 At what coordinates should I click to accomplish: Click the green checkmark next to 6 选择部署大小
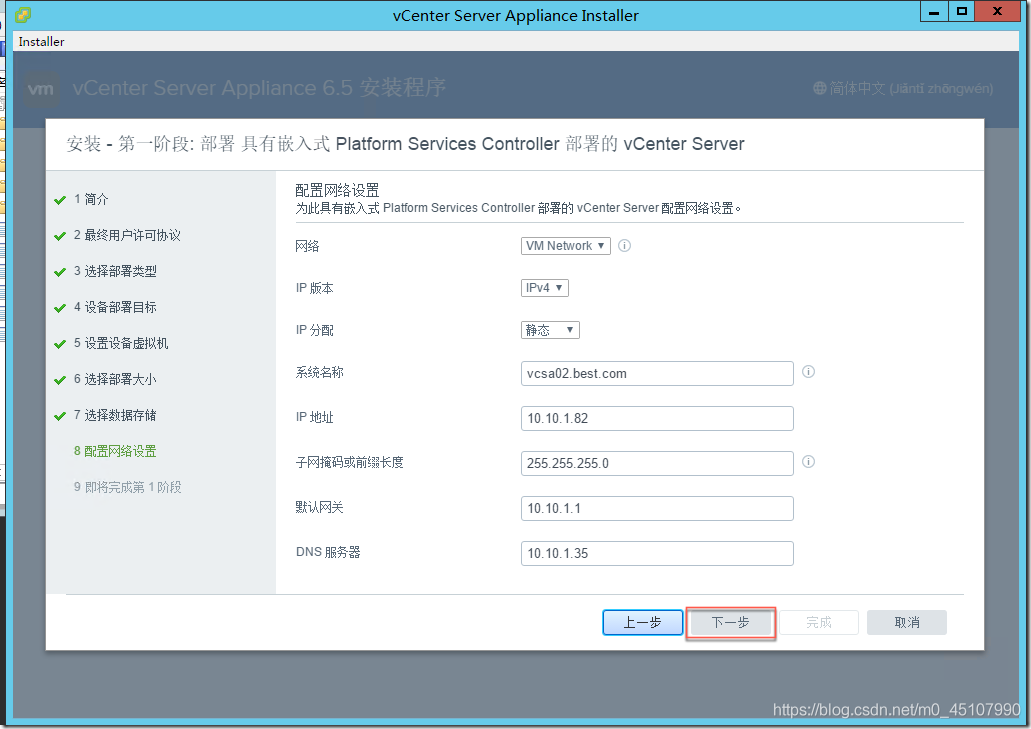[x=60, y=380]
